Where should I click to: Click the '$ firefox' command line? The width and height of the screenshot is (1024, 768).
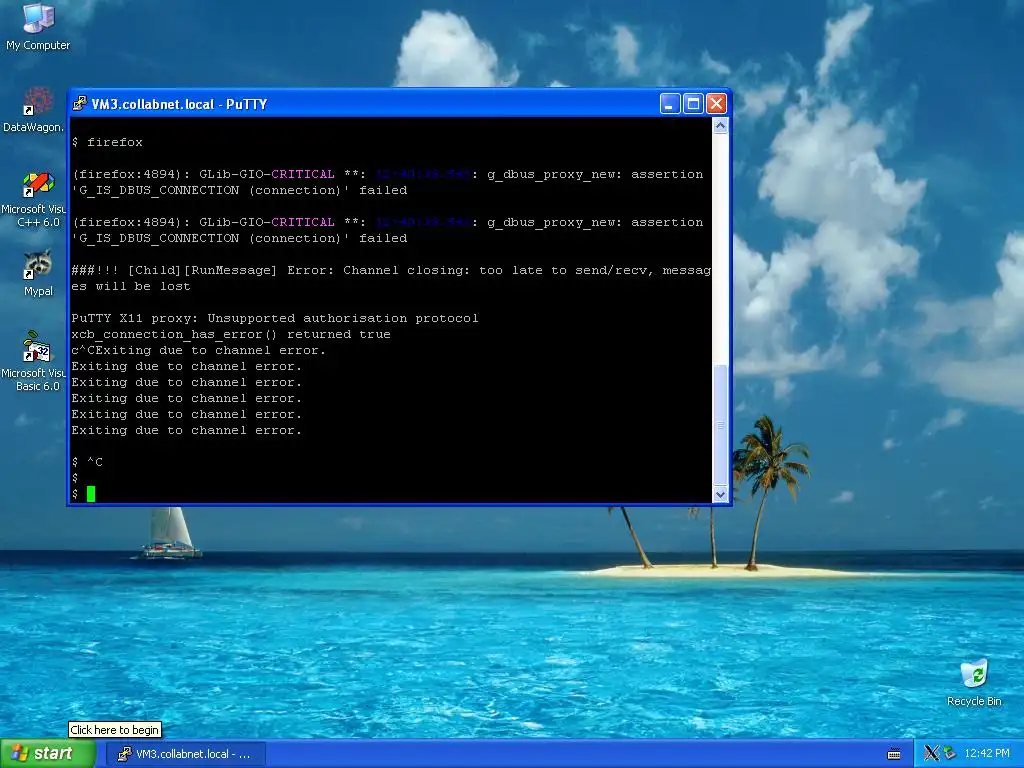click(x=107, y=142)
